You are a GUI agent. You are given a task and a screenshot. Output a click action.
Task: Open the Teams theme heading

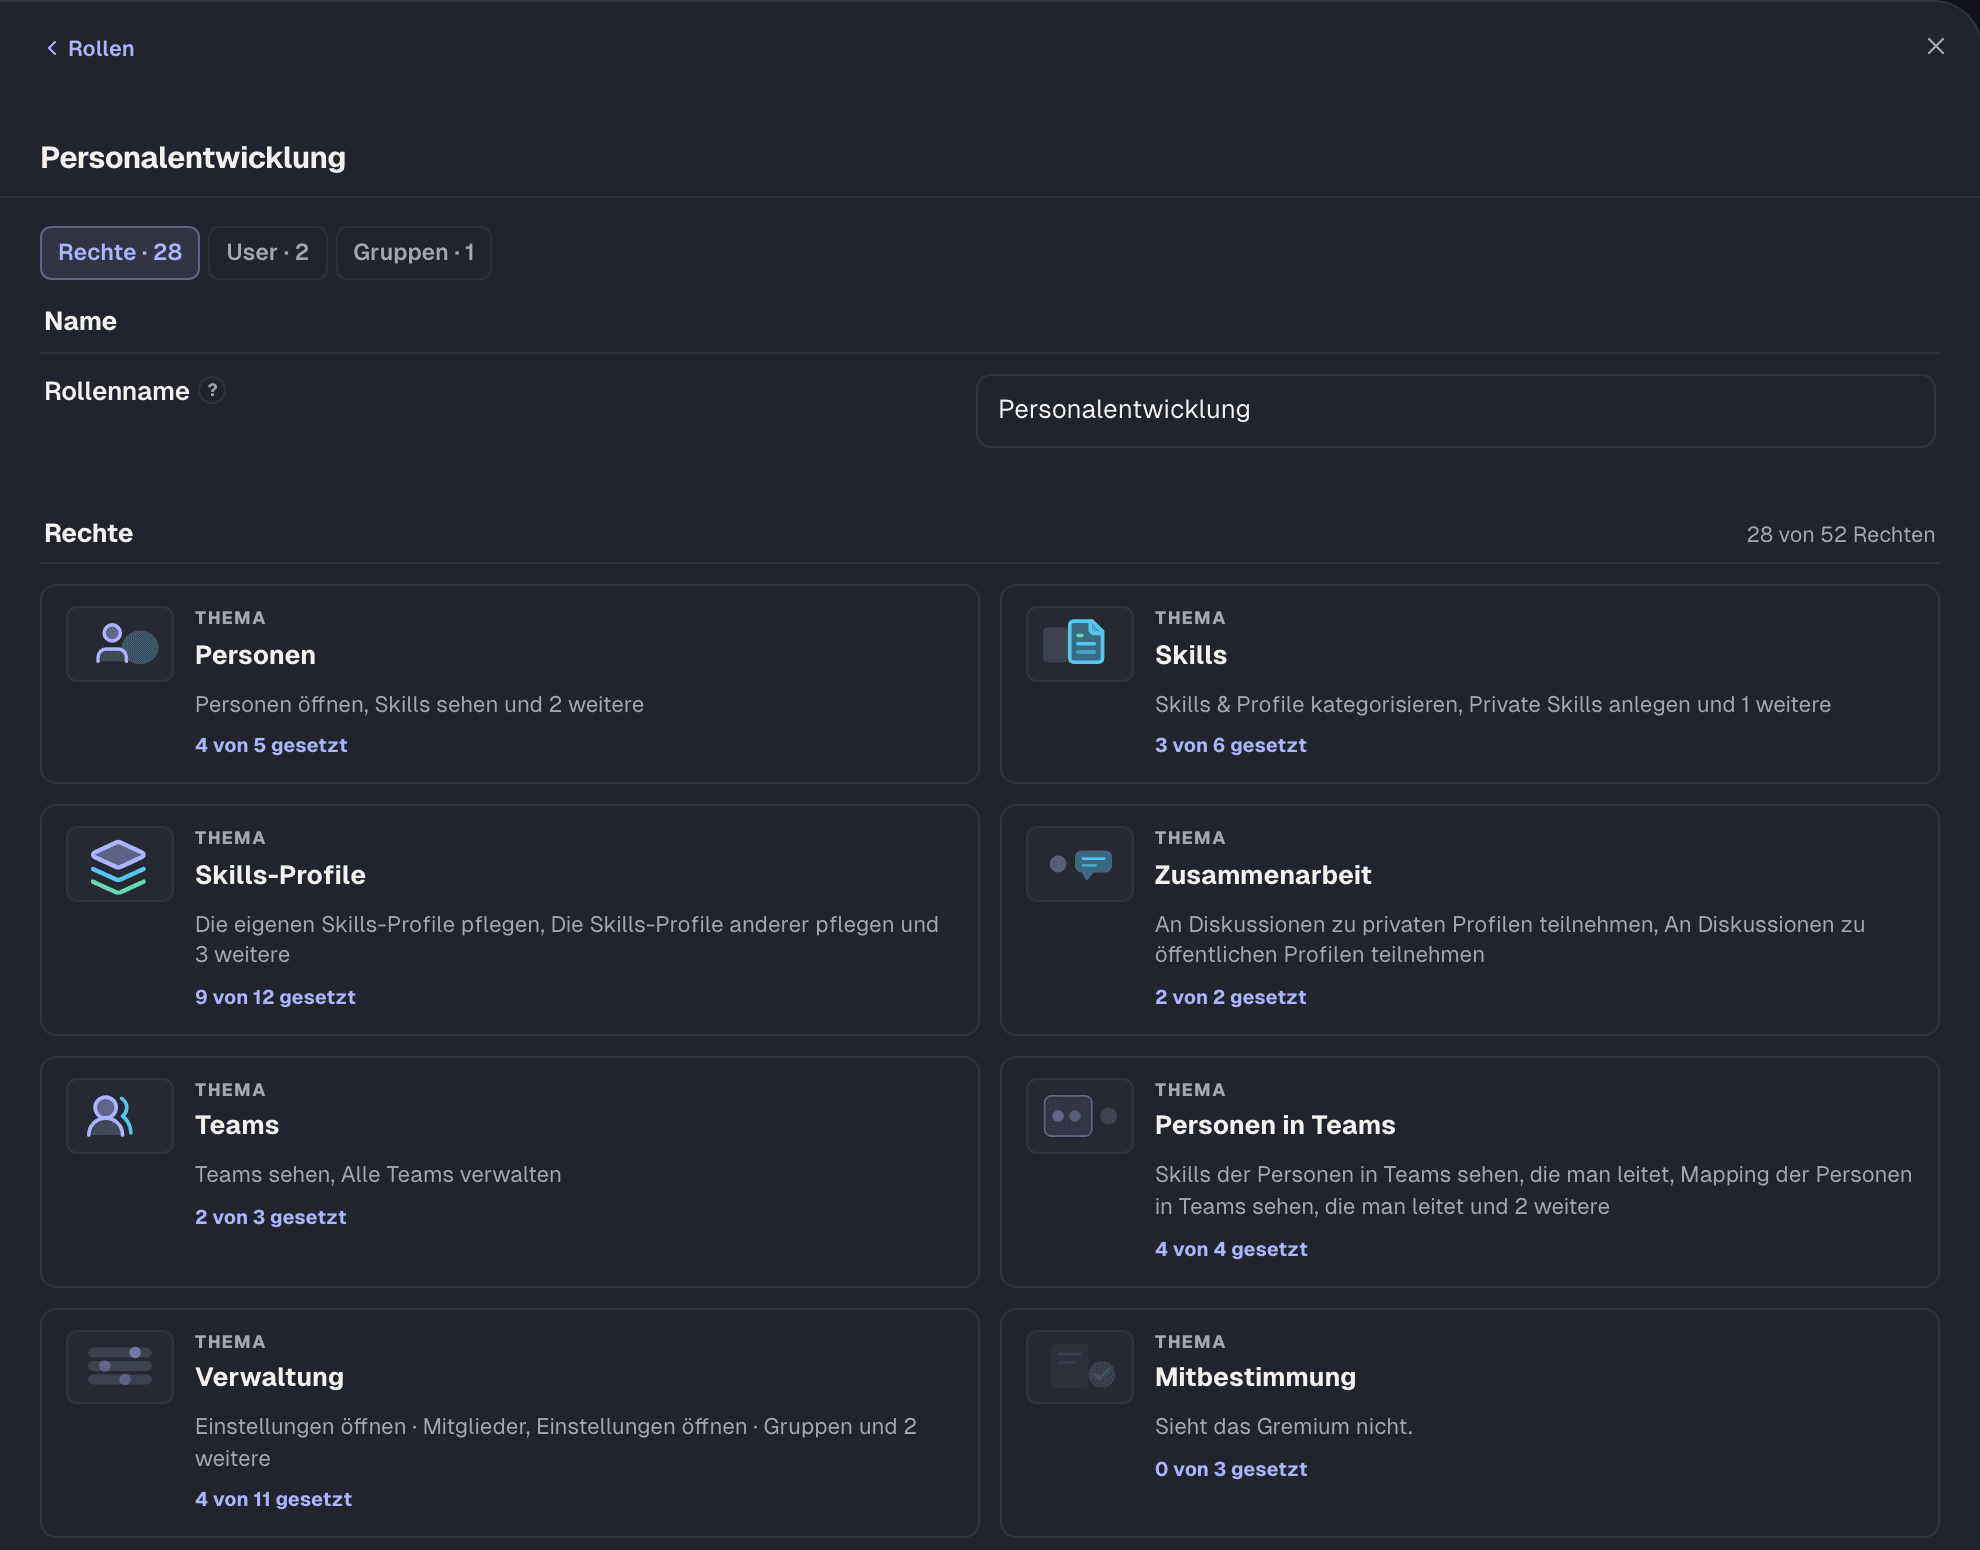tap(237, 1125)
